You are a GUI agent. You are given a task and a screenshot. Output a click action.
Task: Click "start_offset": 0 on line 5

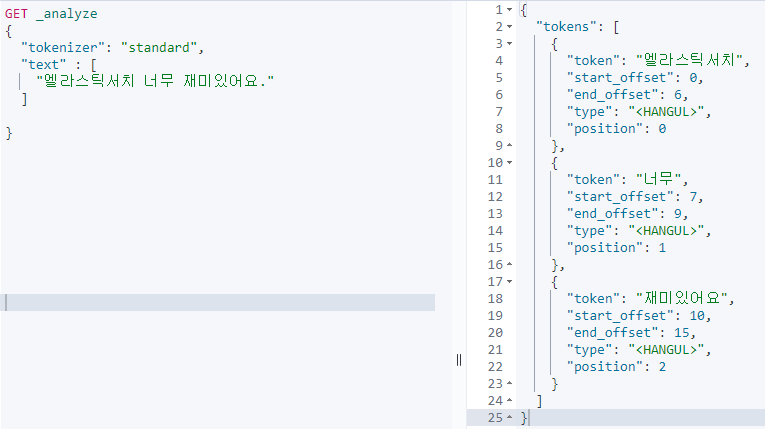coord(634,78)
